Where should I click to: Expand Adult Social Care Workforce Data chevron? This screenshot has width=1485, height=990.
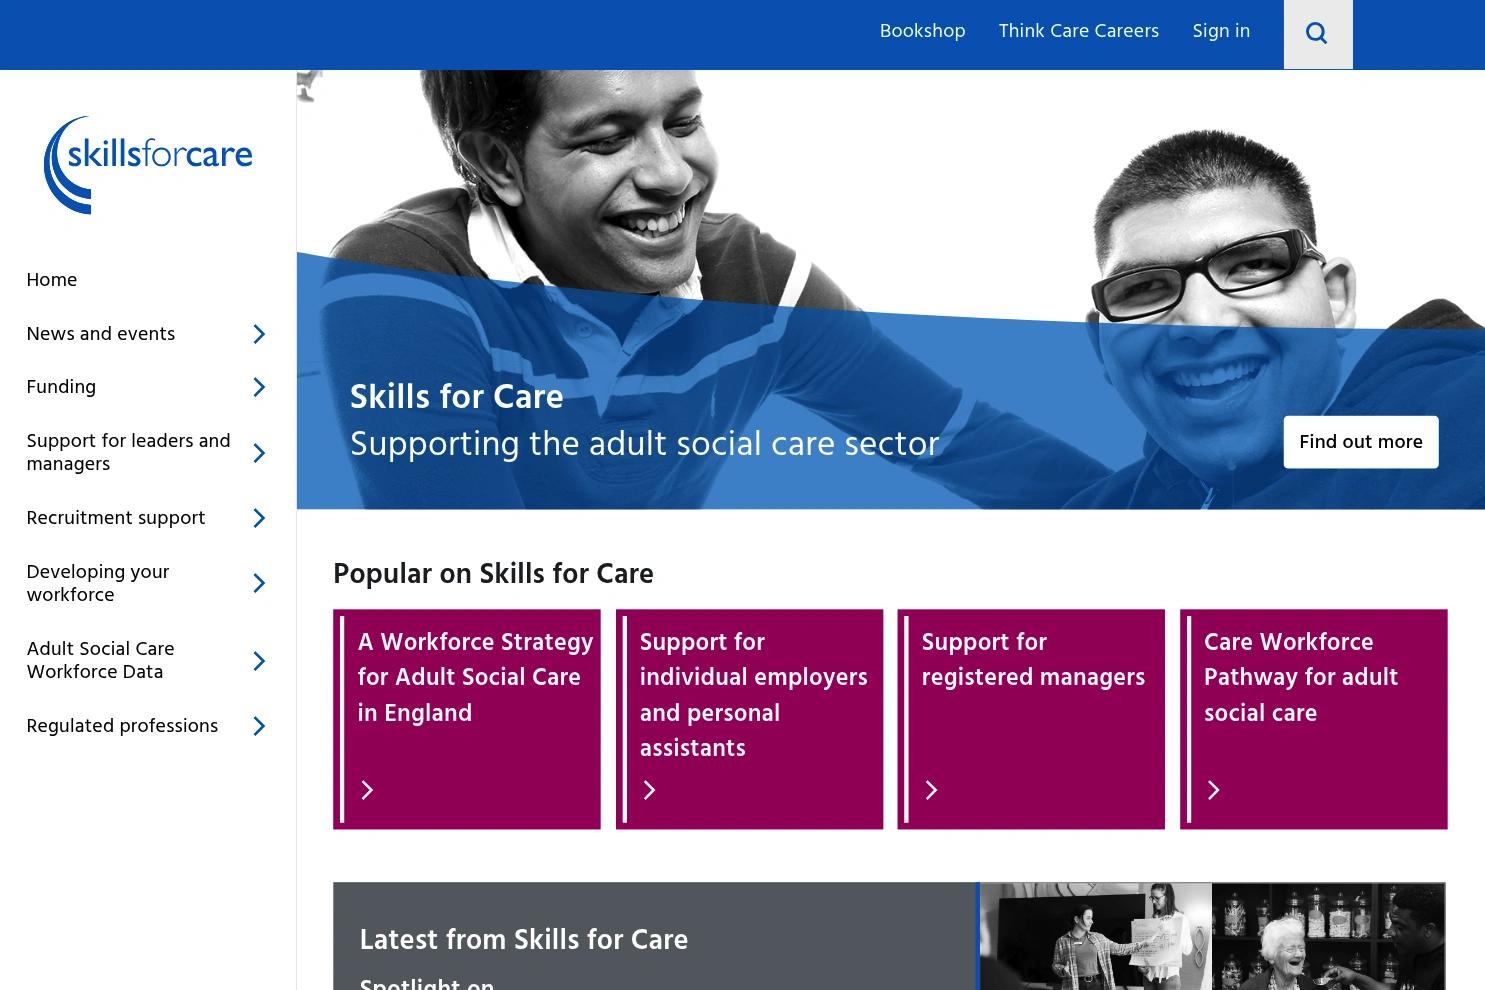point(259,661)
